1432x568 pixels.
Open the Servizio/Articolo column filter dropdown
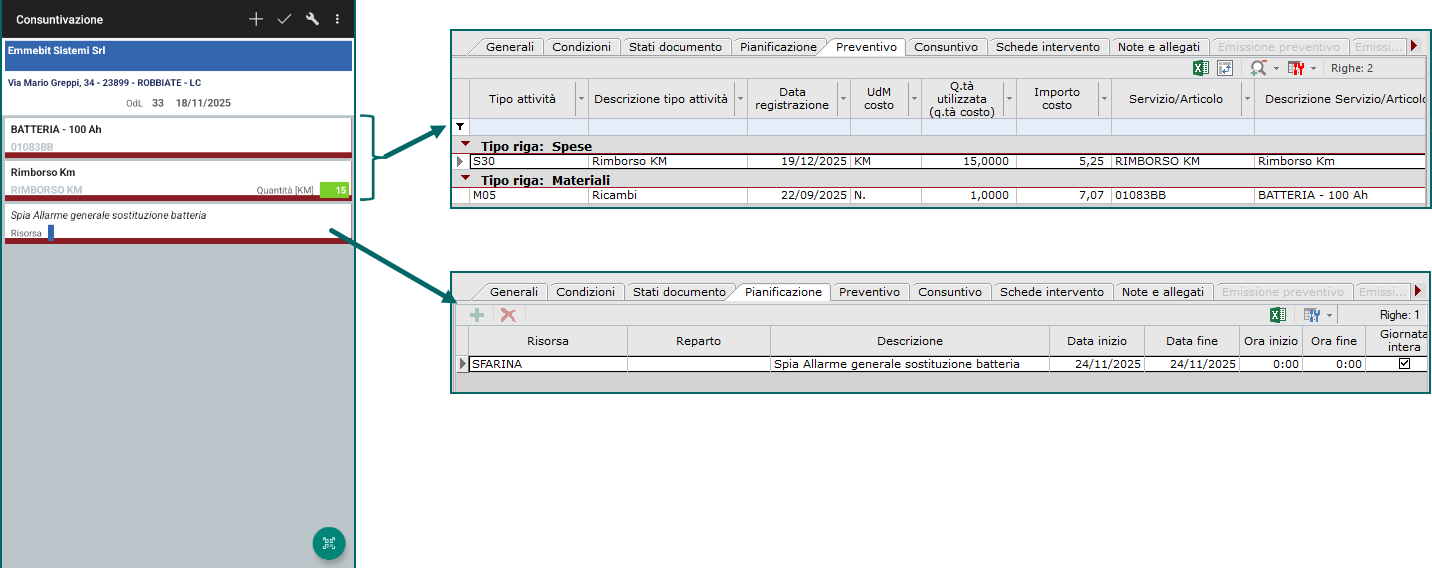[x=1247, y=99]
